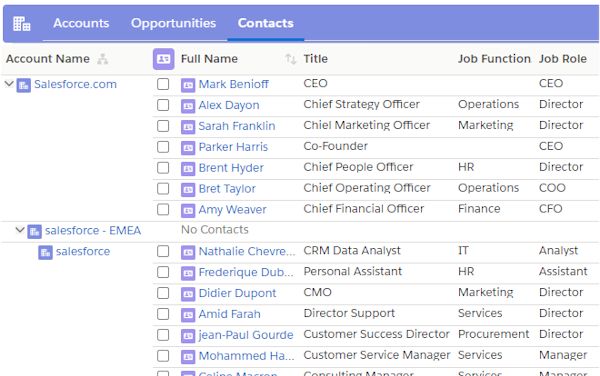This screenshot has height=376, width=600.
Task: Select the Amy Weaver checkbox
Action: pyautogui.click(x=163, y=209)
